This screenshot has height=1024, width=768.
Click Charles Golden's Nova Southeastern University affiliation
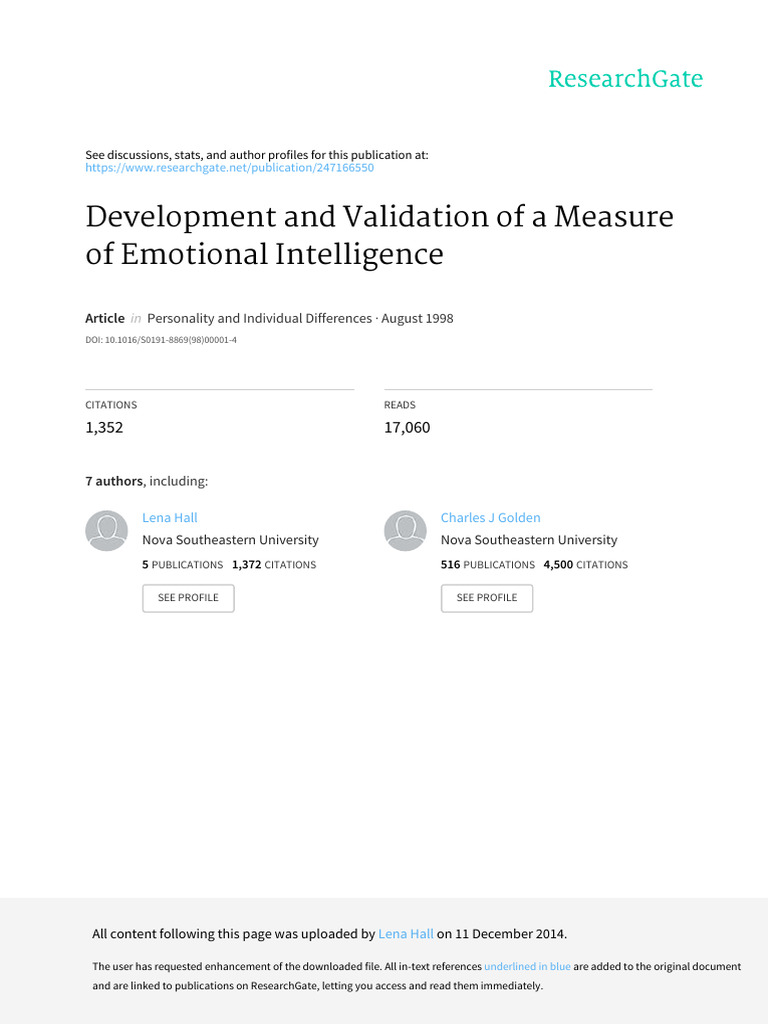click(x=529, y=540)
